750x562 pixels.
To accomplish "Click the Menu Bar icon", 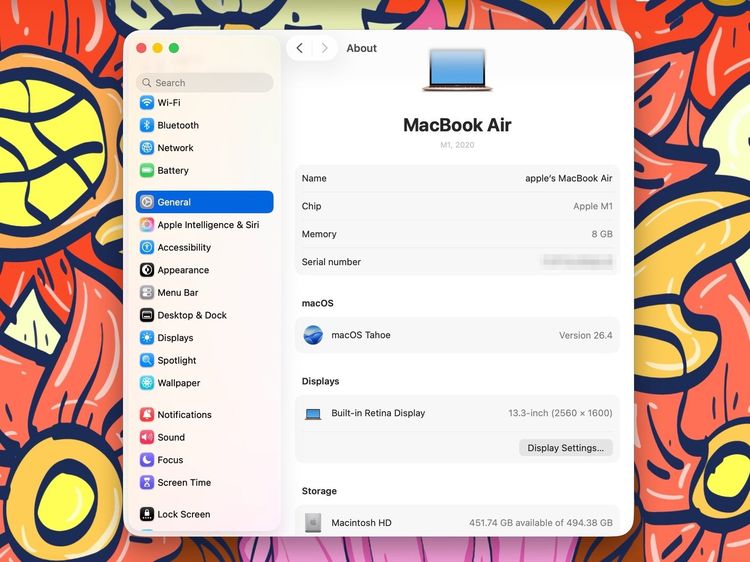I will pyautogui.click(x=147, y=292).
